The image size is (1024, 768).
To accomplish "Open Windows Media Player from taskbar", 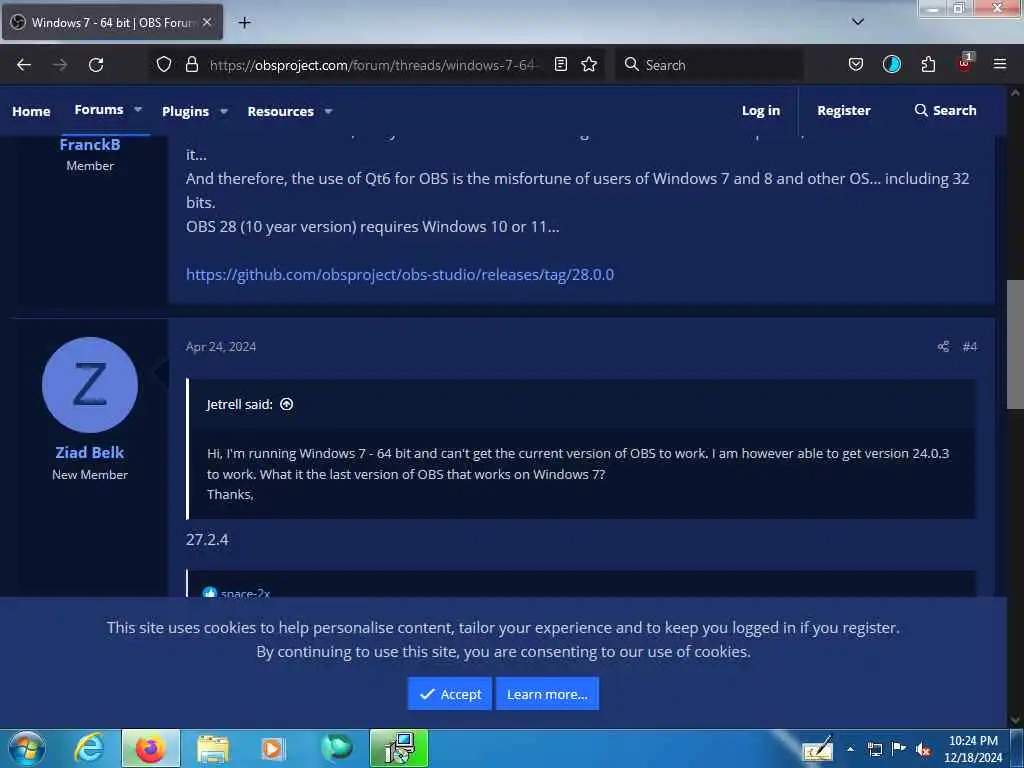I will coord(273,749).
